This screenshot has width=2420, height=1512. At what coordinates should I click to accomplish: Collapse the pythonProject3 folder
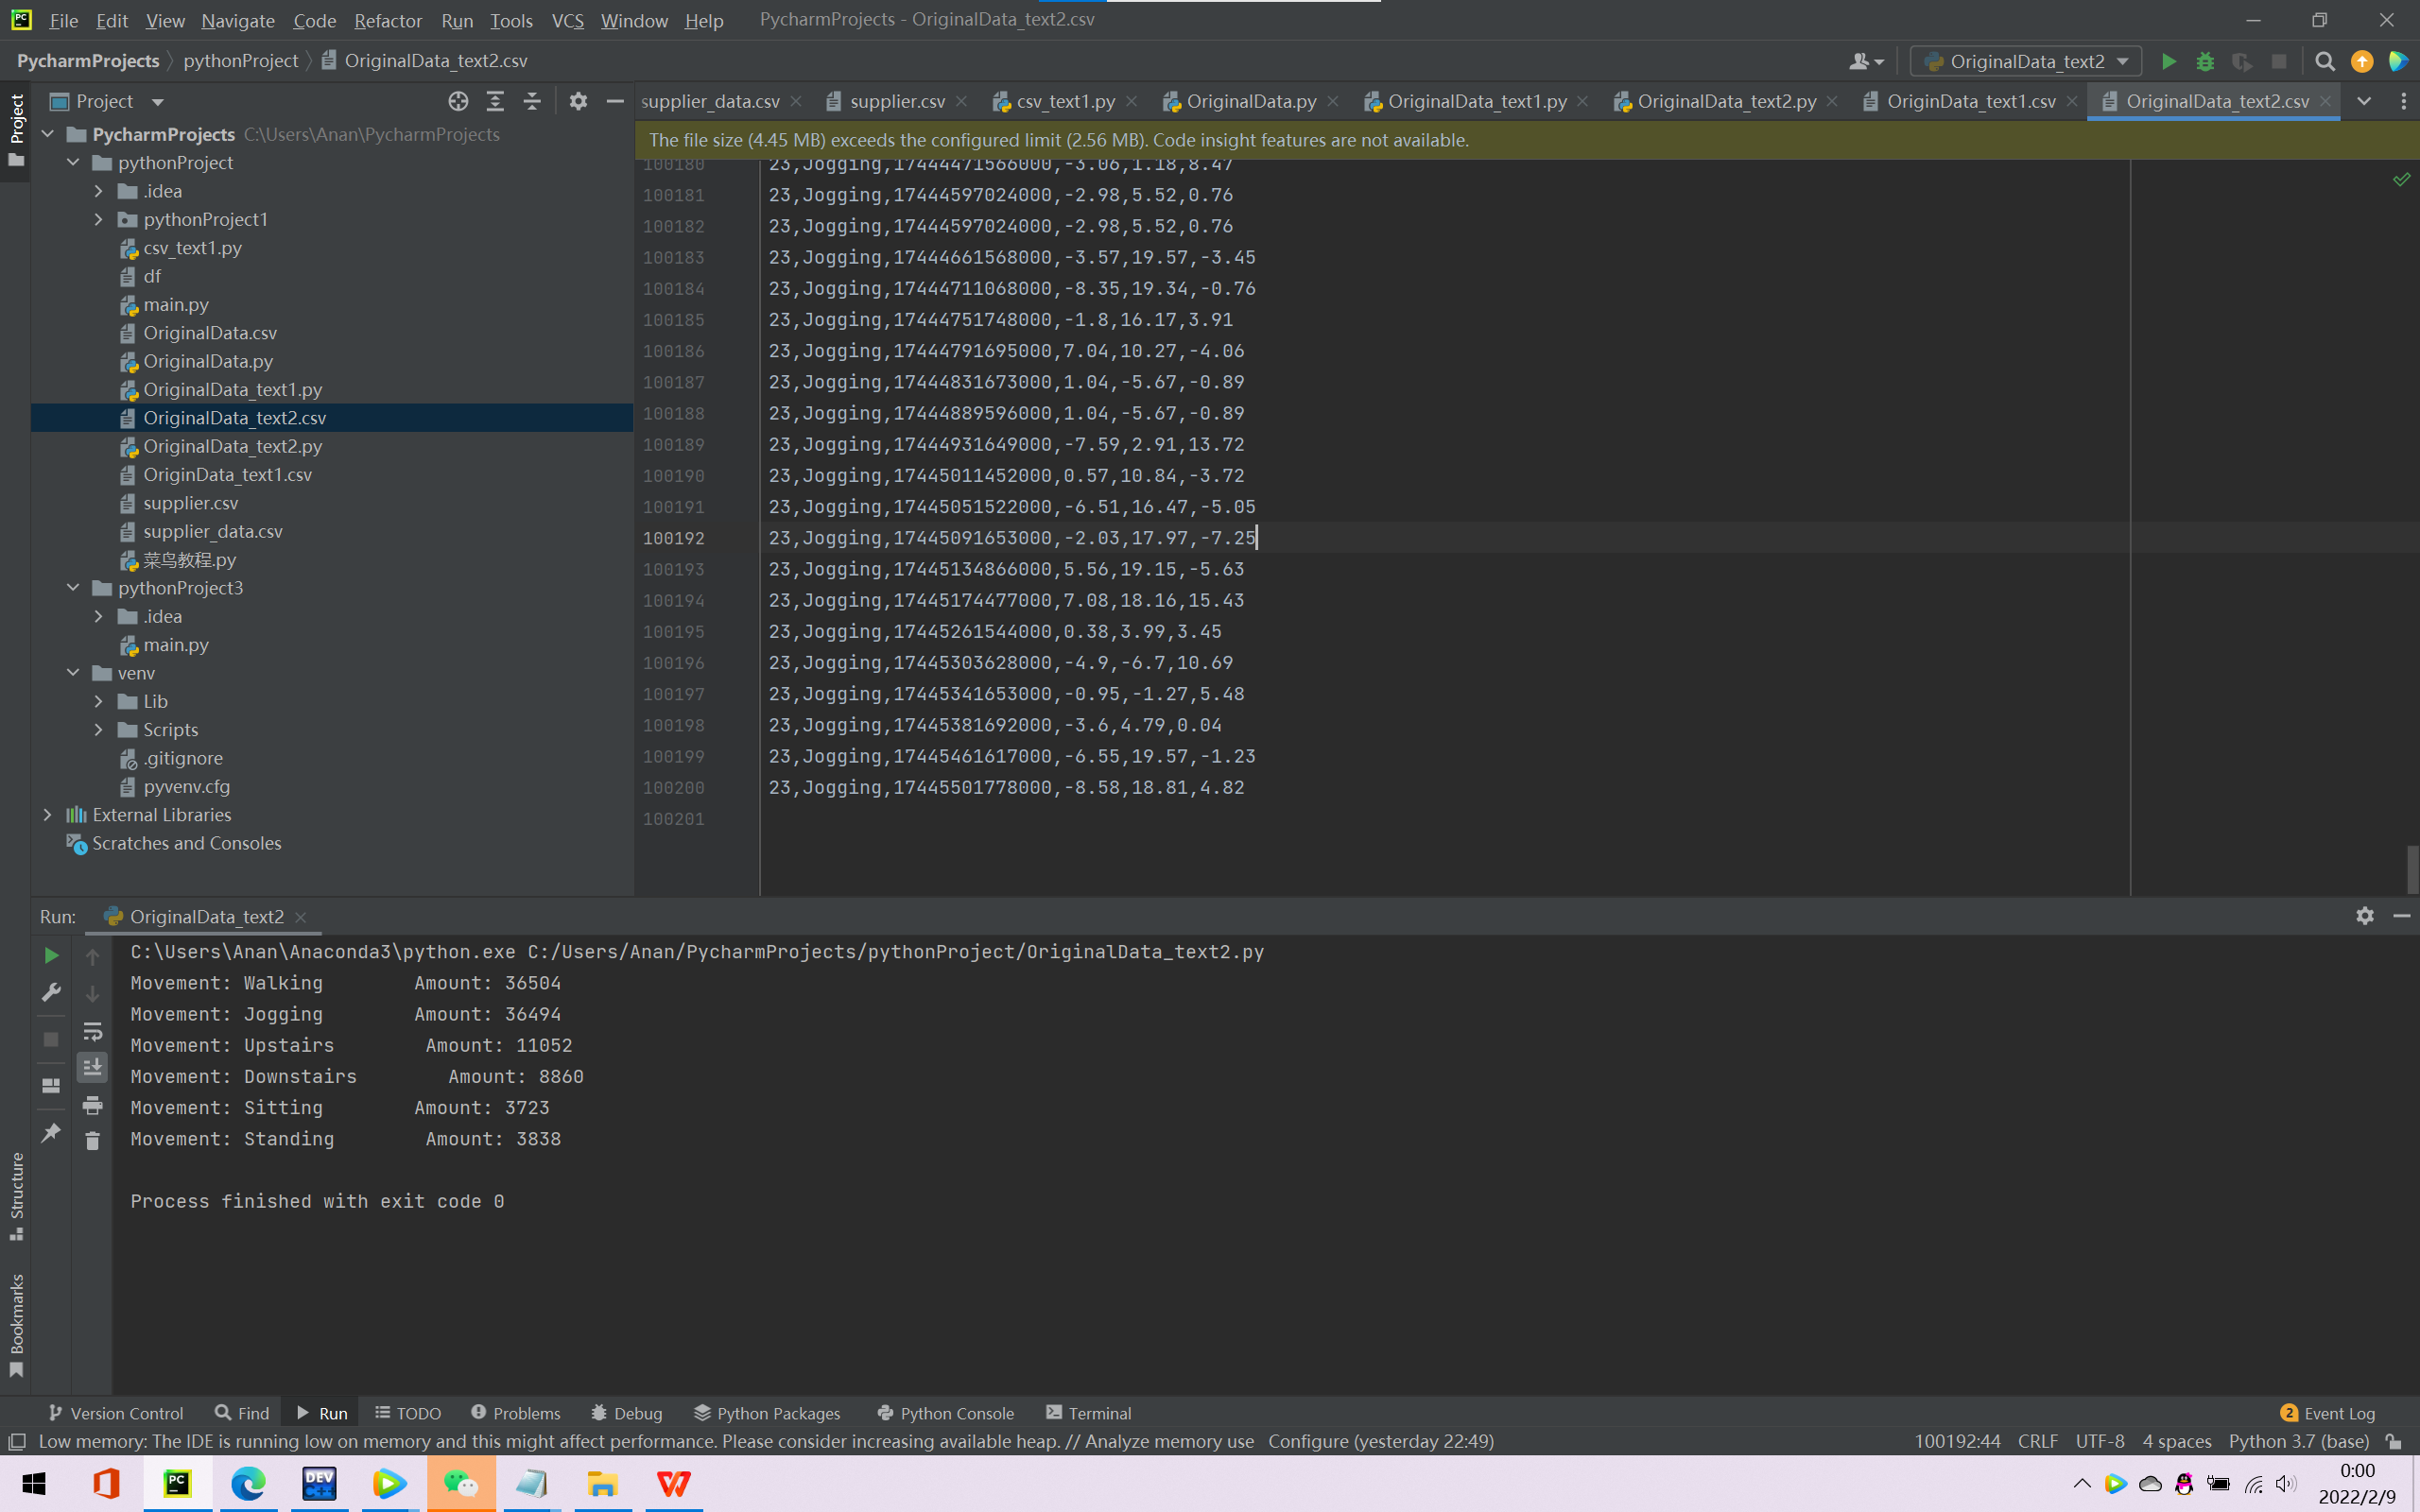pos(73,588)
